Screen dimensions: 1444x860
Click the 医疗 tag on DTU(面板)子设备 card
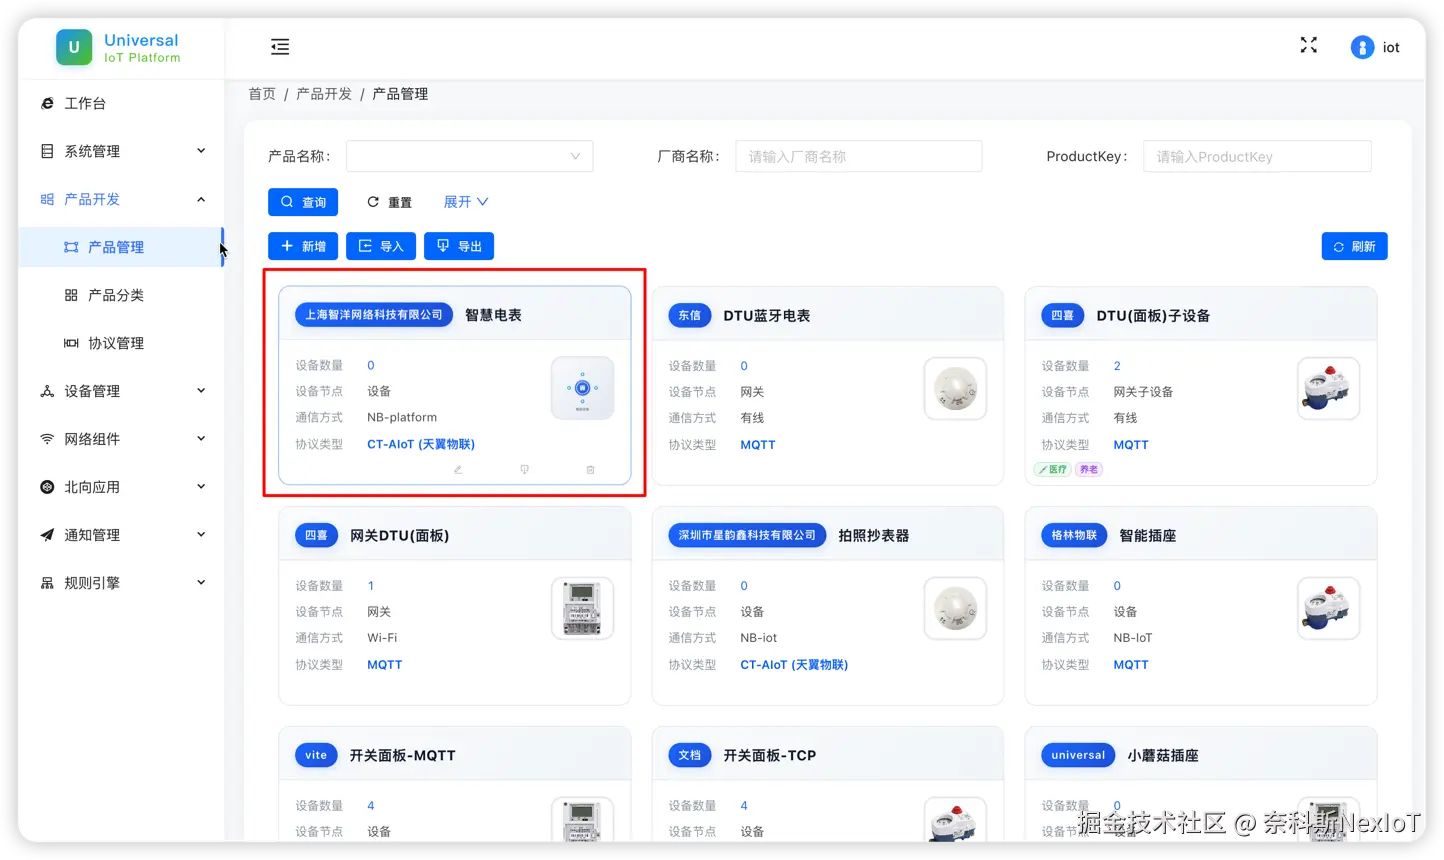(1051, 469)
